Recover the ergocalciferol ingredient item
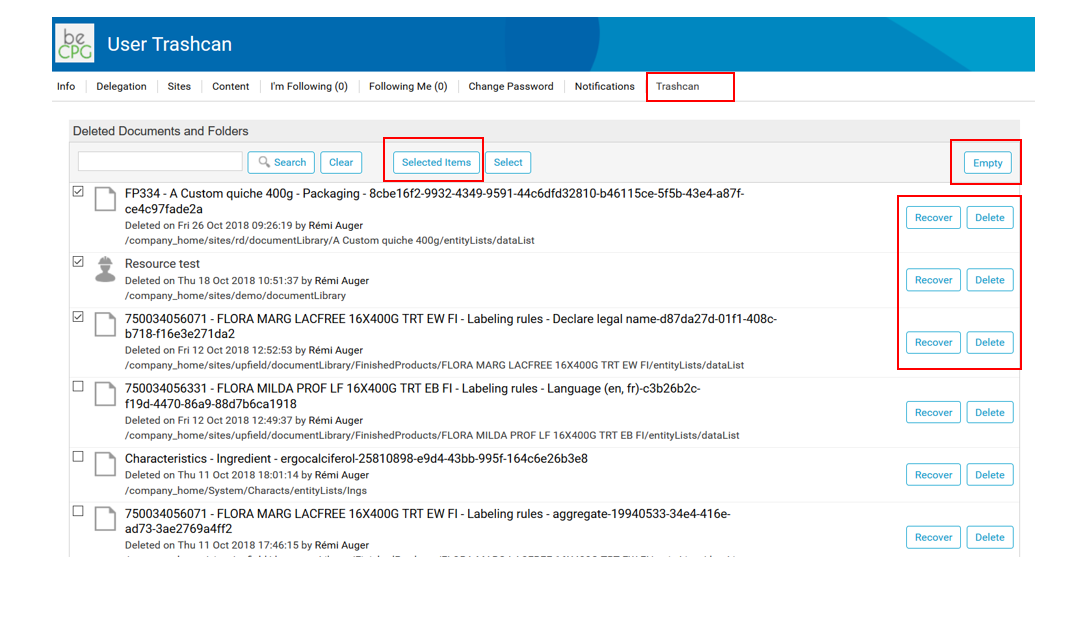This screenshot has height=631, width=1092. point(933,475)
